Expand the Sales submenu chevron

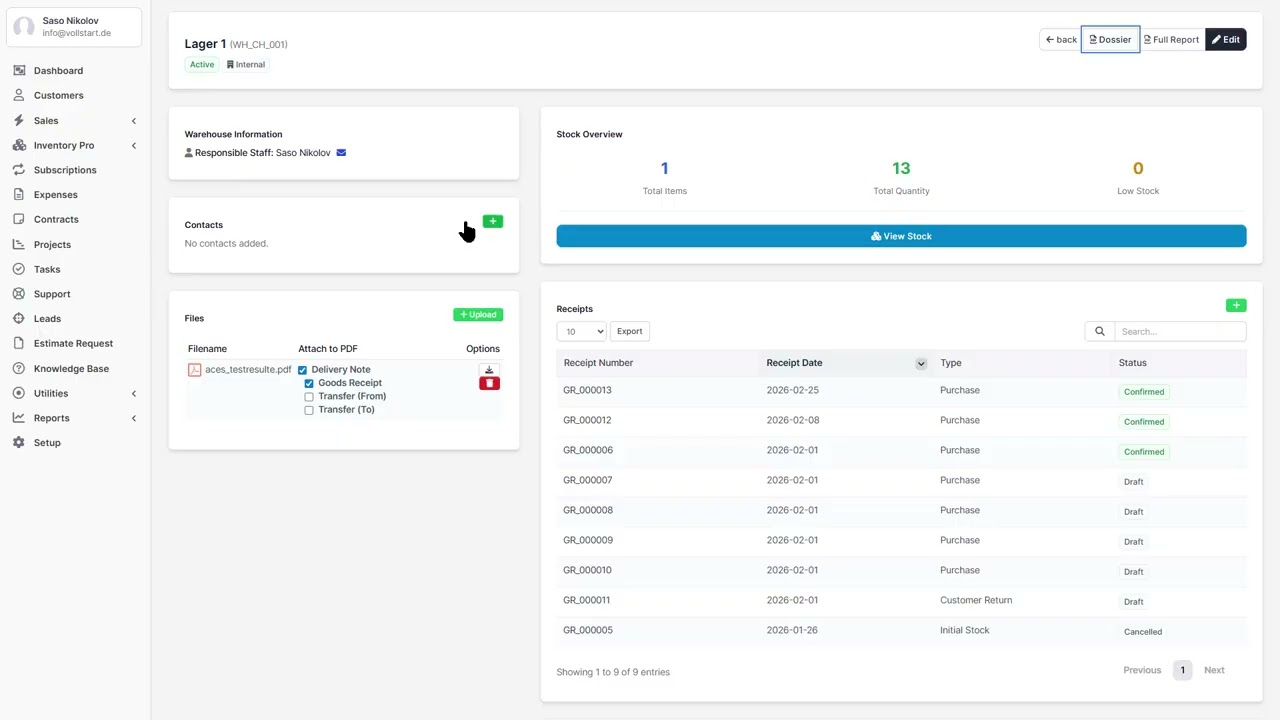click(x=134, y=121)
